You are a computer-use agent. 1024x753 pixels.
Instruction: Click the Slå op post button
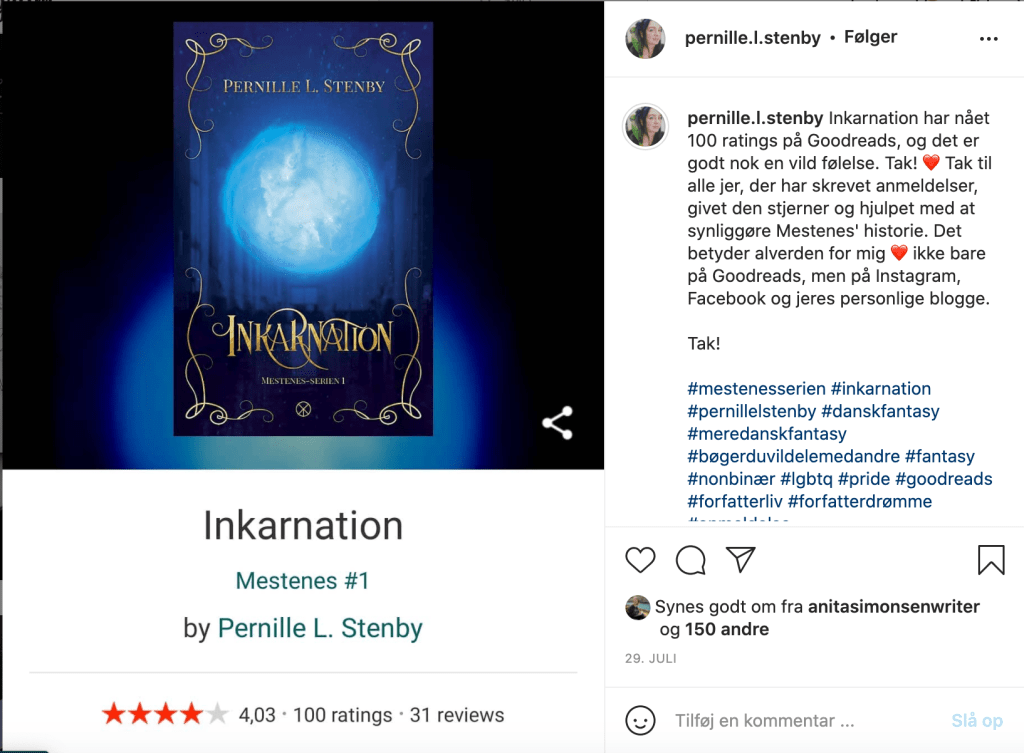coord(977,720)
